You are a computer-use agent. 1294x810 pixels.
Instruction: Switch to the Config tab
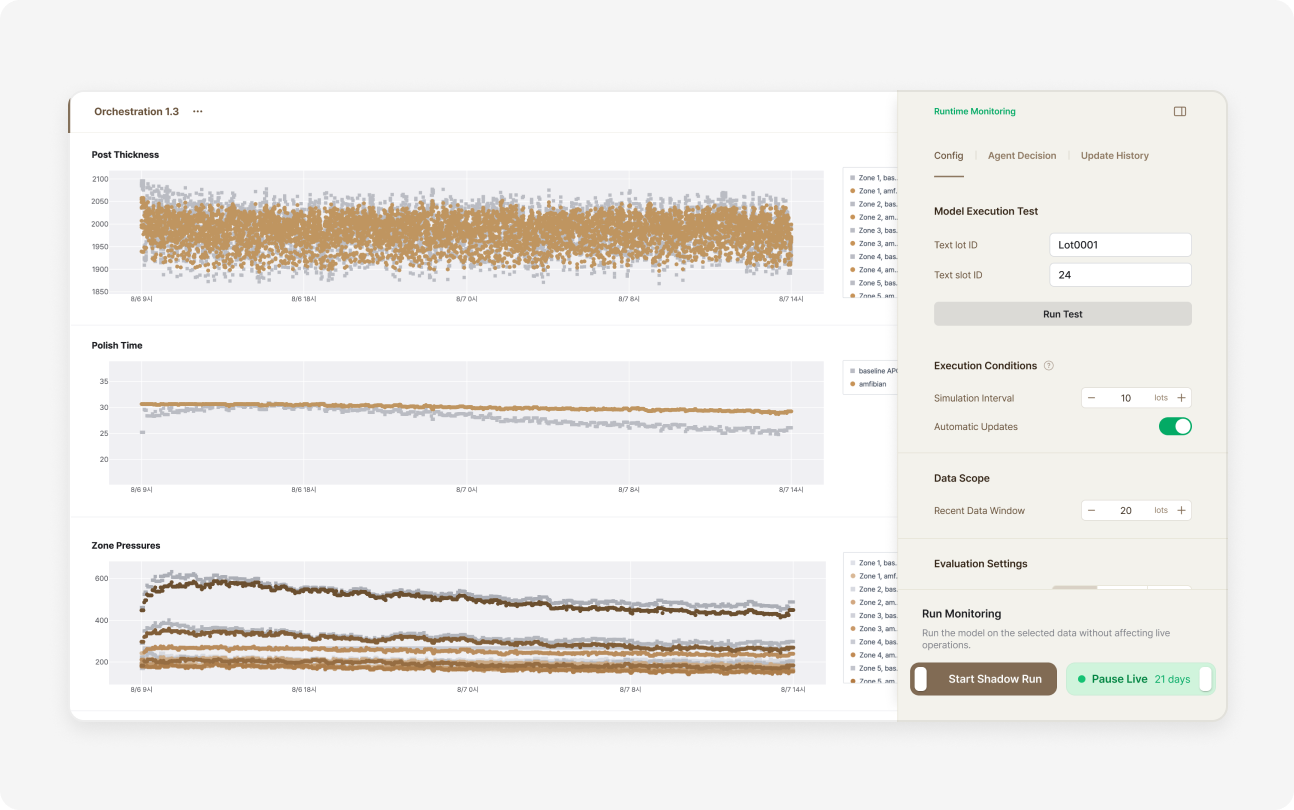[949, 156]
